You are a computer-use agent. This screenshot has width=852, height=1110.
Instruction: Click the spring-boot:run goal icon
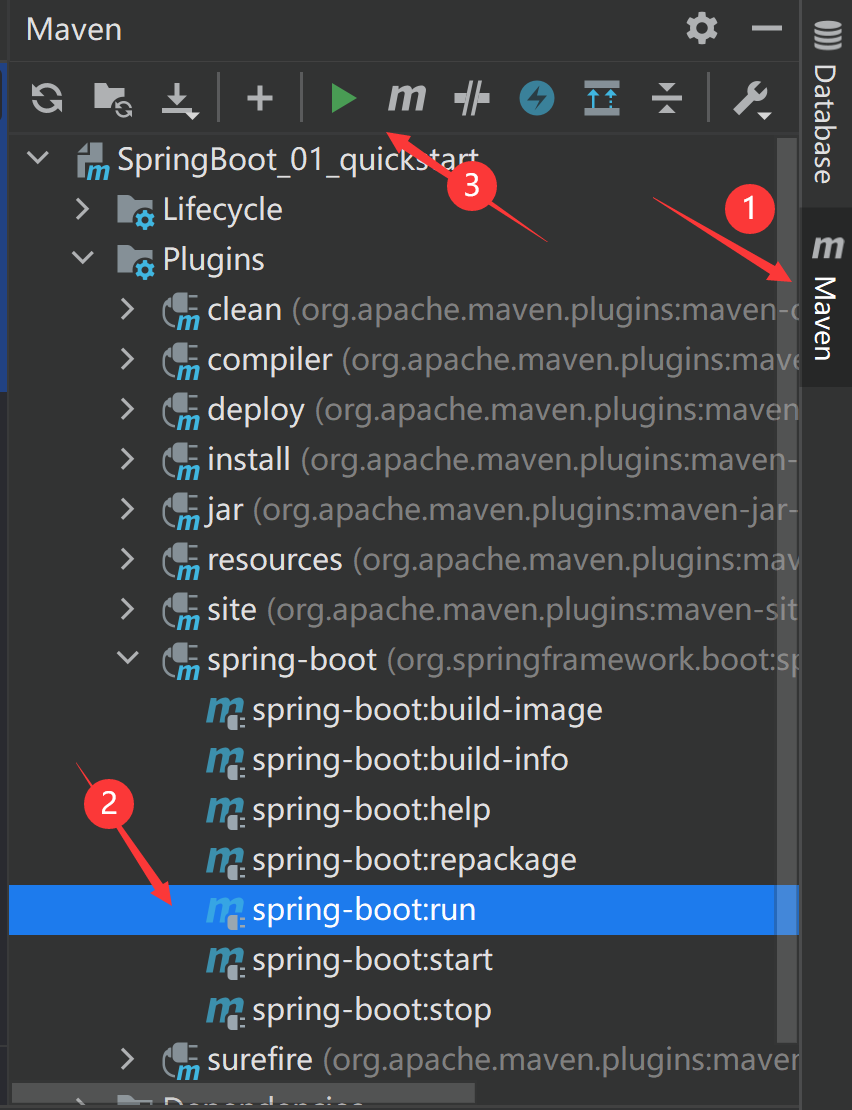pos(226,912)
